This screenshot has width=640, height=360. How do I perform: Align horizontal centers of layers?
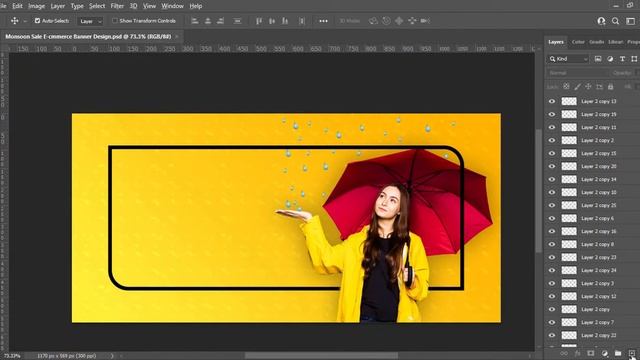point(208,21)
